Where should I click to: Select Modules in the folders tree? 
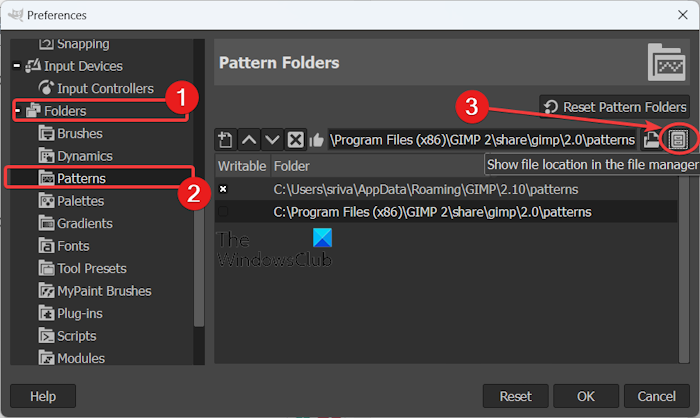click(81, 358)
